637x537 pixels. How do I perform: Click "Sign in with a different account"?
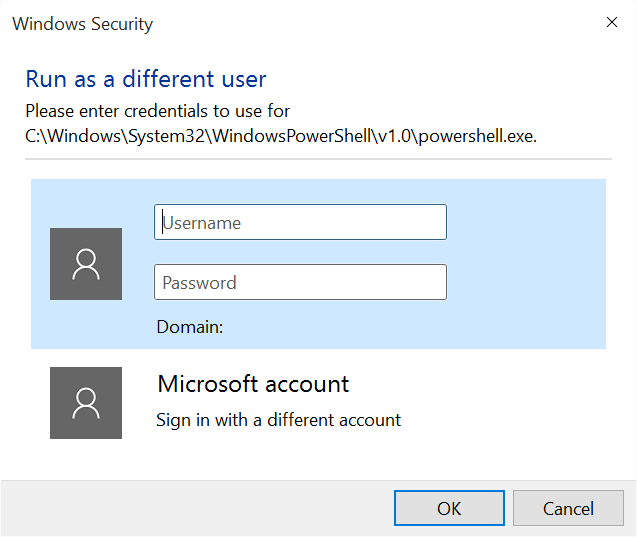[279, 420]
